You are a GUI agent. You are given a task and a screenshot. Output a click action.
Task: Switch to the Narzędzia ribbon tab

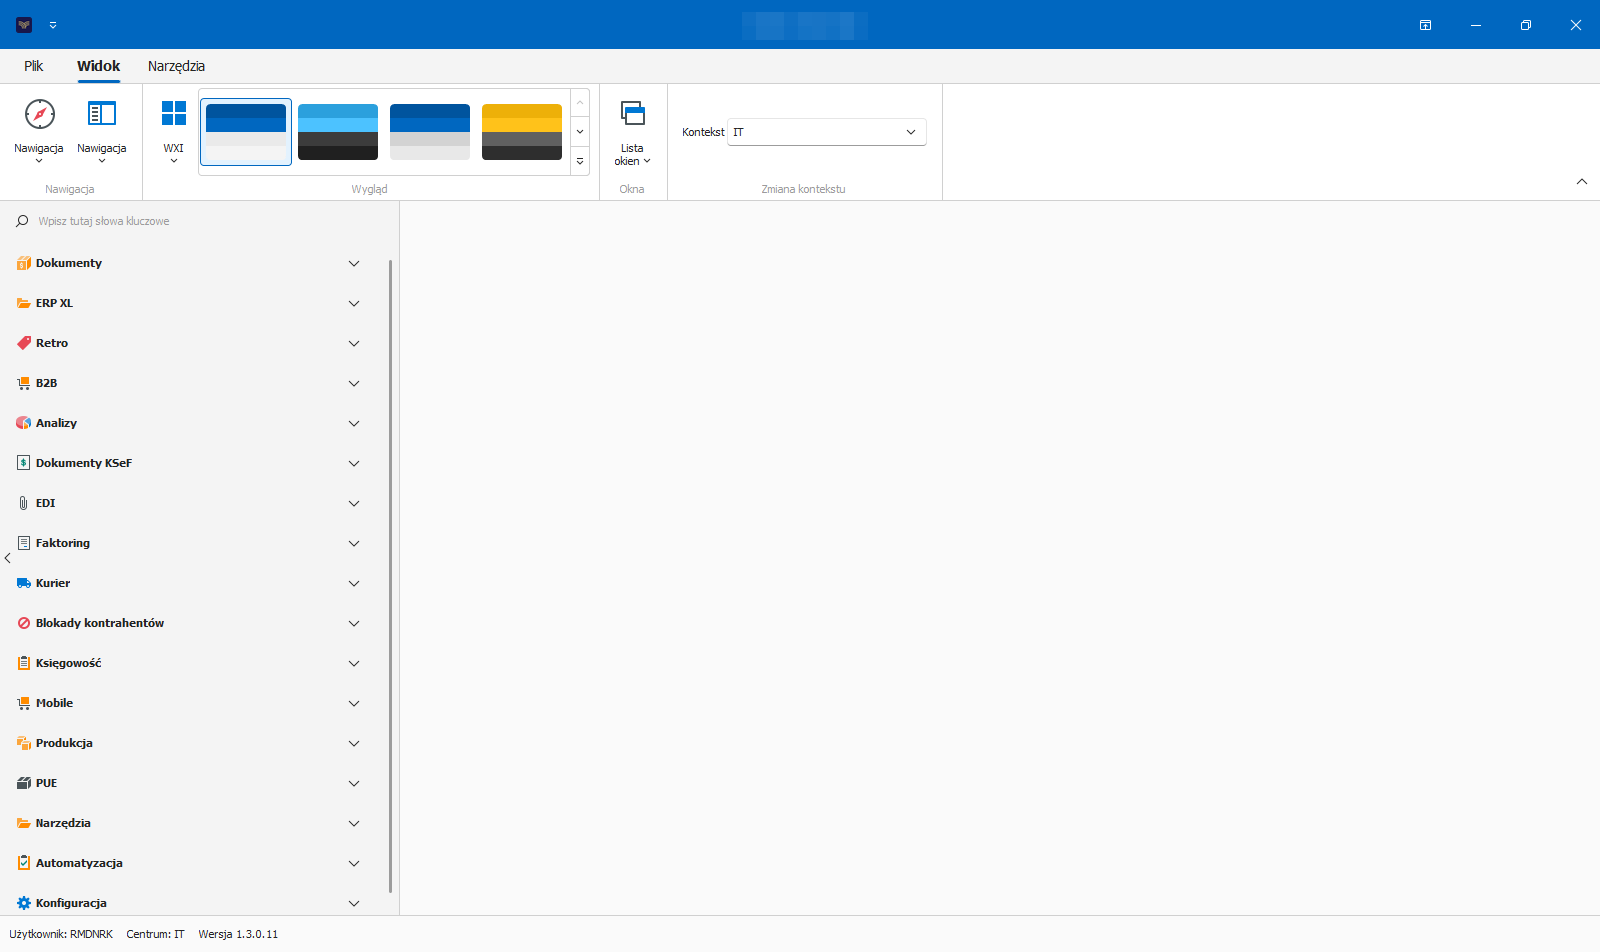(176, 66)
